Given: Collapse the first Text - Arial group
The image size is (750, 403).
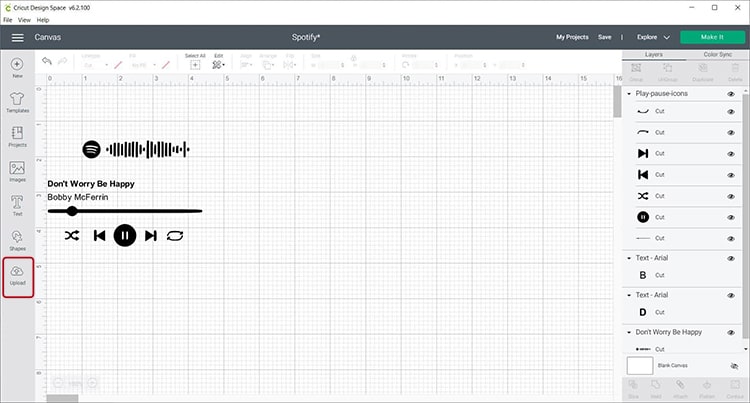Looking at the screenshot, I should (629, 258).
